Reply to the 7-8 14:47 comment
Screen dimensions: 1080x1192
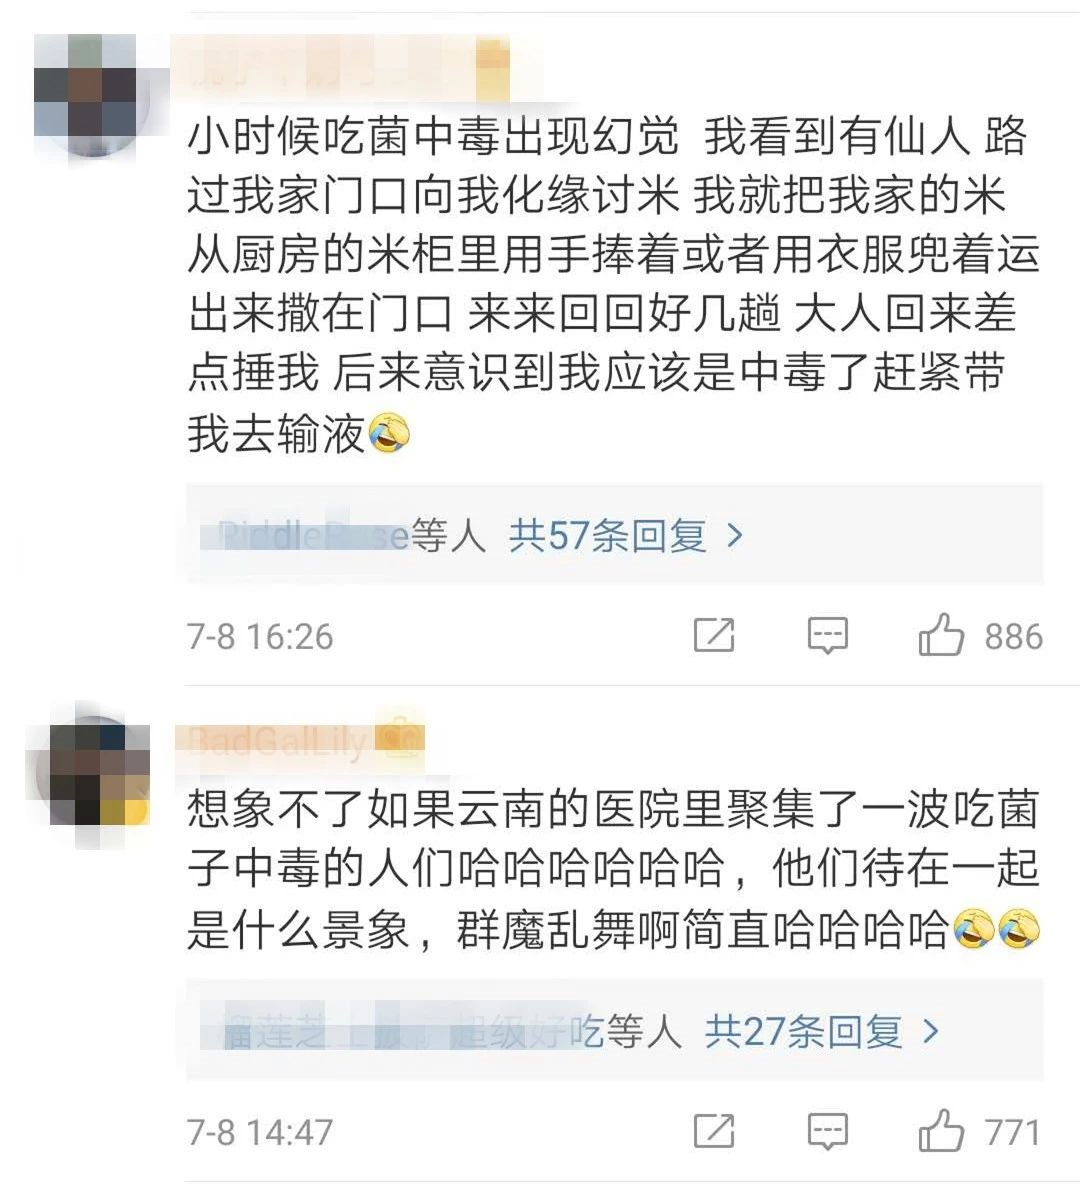click(827, 1131)
